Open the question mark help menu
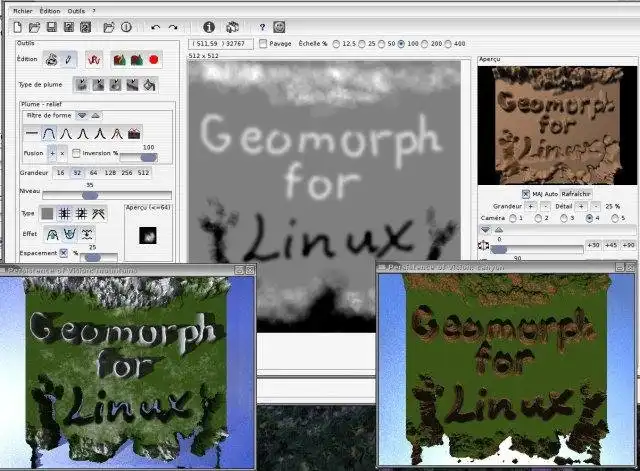This screenshot has height=471, width=640. [x=94, y=11]
